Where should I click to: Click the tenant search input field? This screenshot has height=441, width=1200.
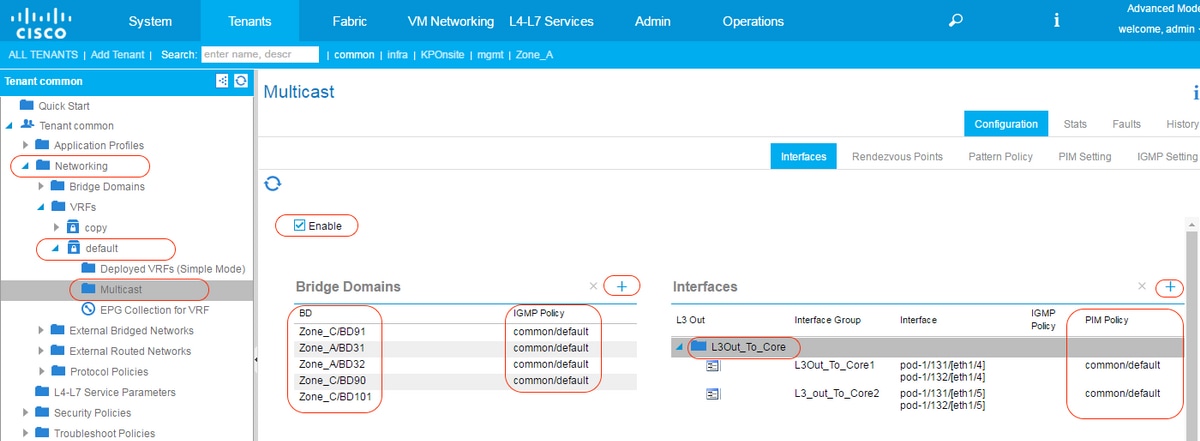[260, 55]
